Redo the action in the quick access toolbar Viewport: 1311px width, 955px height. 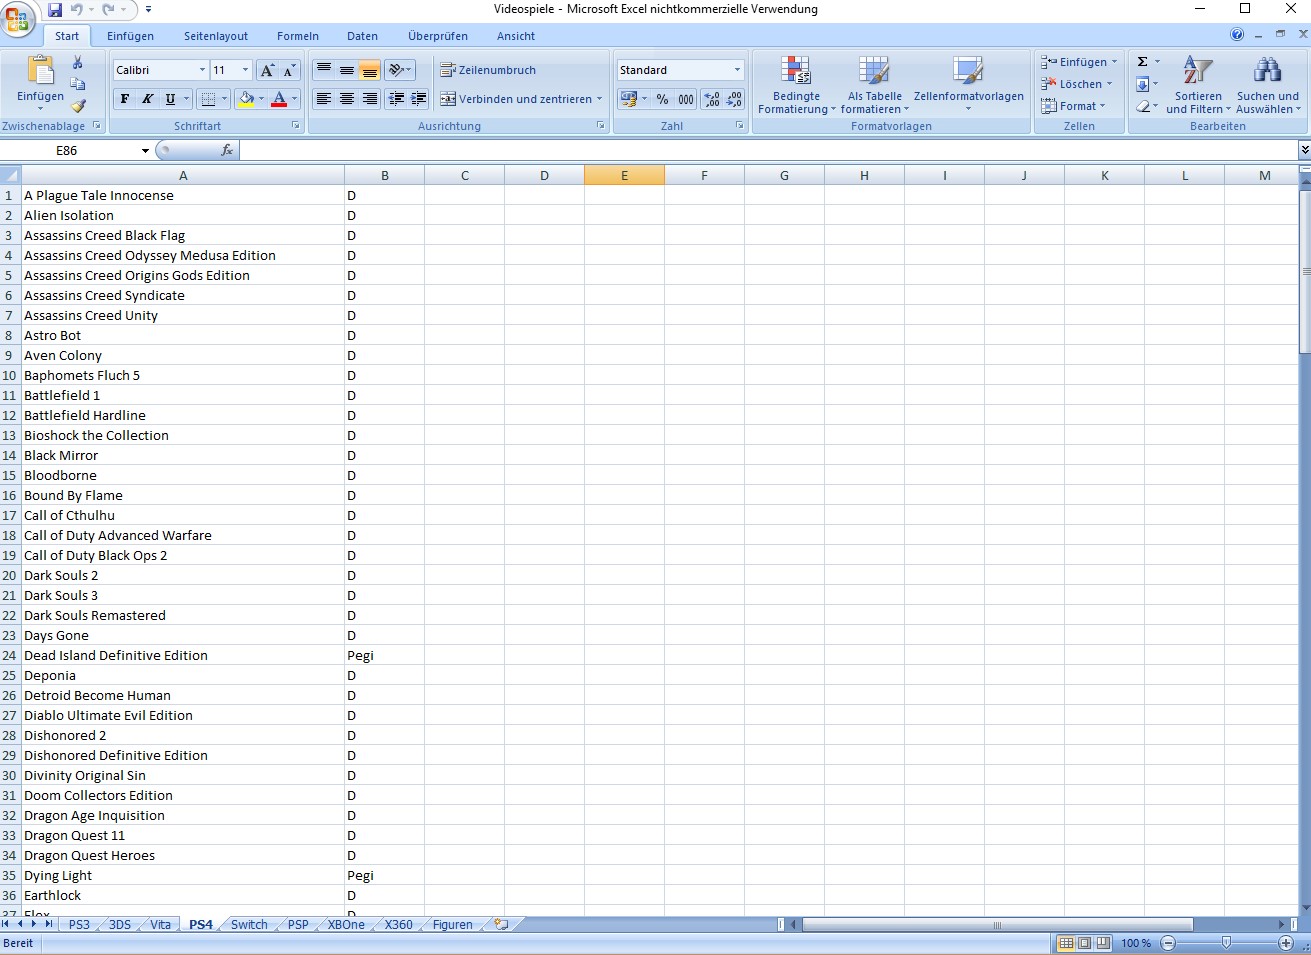[108, 10]
